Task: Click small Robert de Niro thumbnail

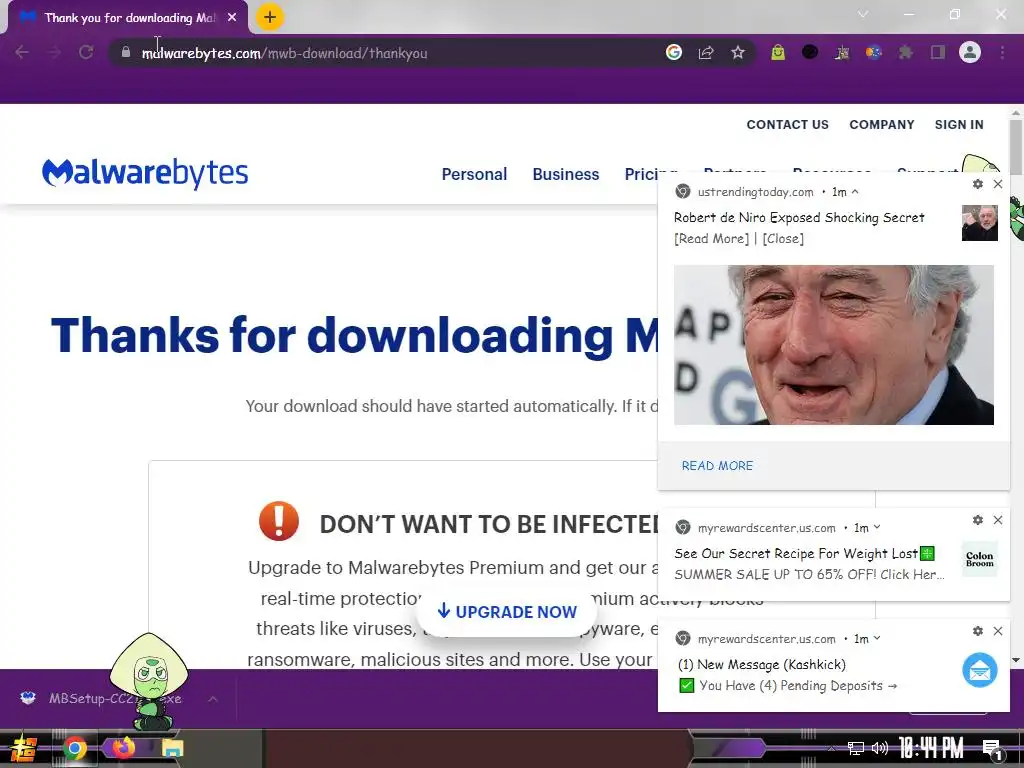Action: (x=980, y=223)
